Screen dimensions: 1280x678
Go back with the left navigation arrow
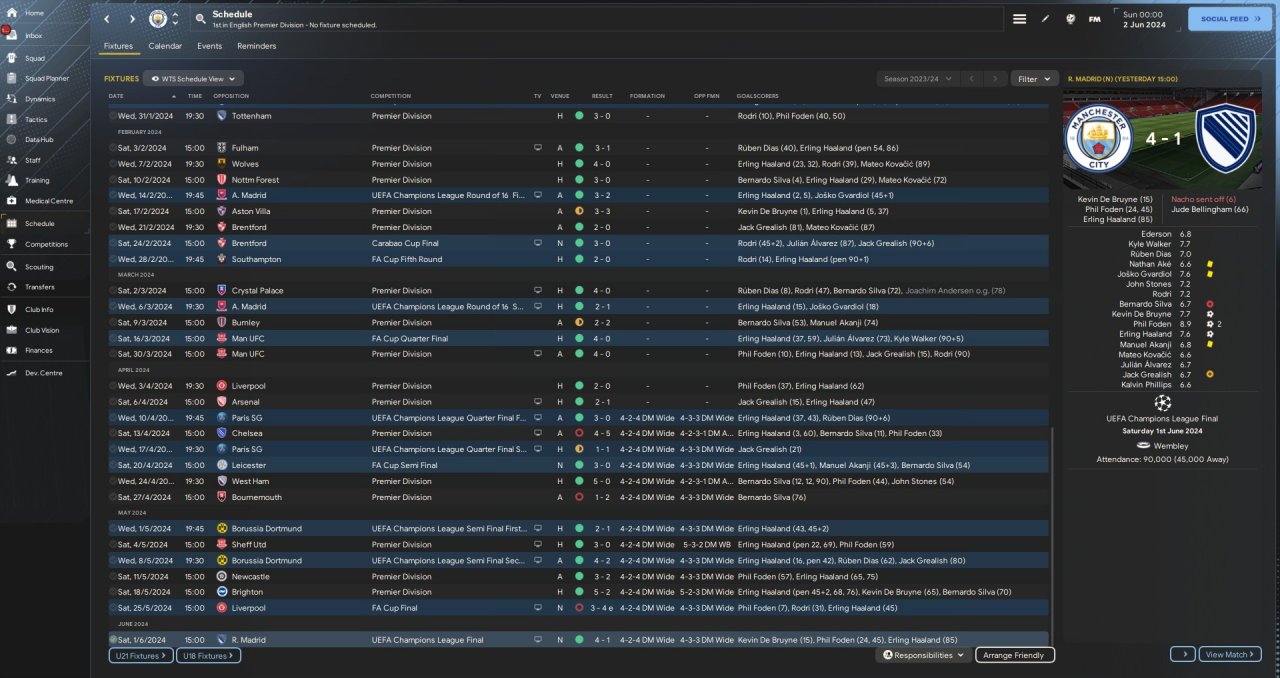coord(107,19)
